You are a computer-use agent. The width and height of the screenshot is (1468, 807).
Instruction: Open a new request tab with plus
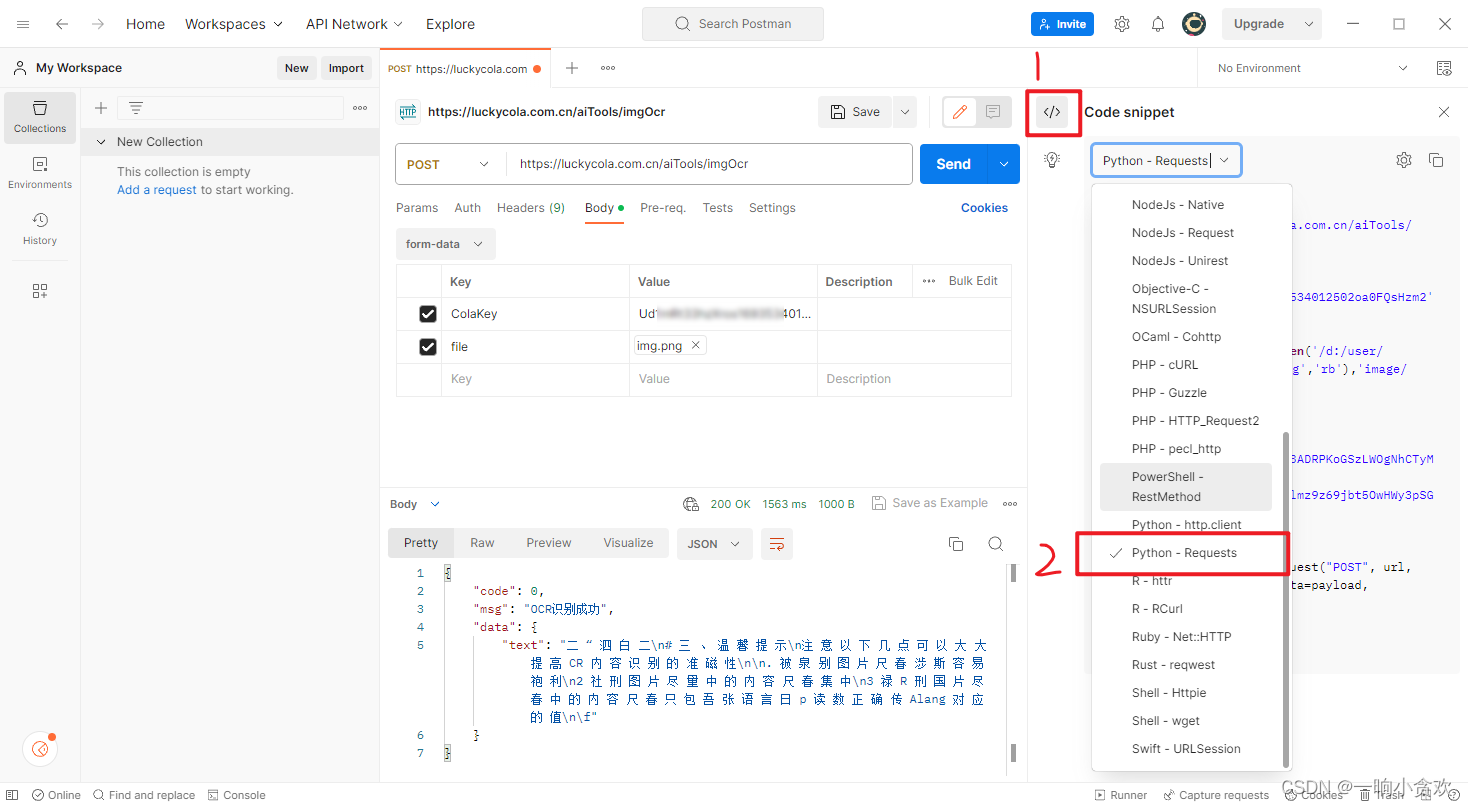click(x=572, y=68)
